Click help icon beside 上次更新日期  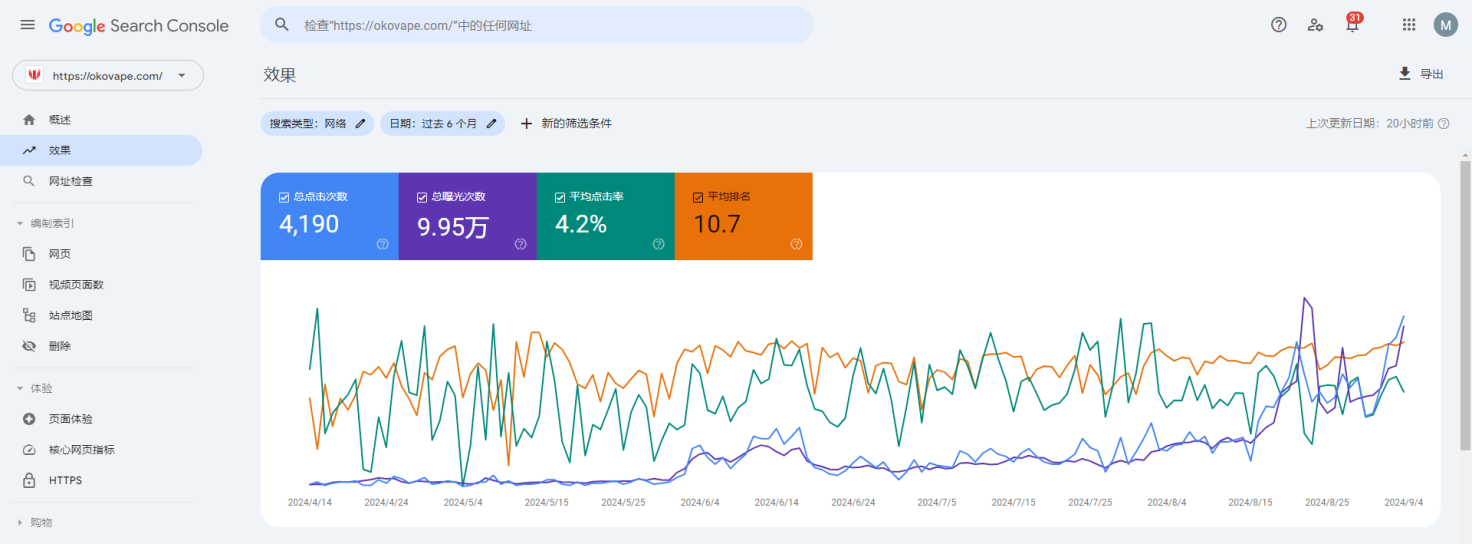point(1443,123)
